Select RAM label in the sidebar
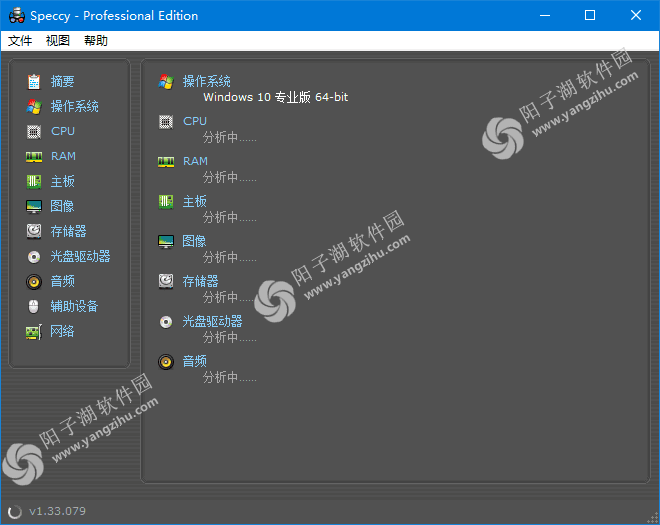This screenshot has width=660, height=525. (64, 156)
